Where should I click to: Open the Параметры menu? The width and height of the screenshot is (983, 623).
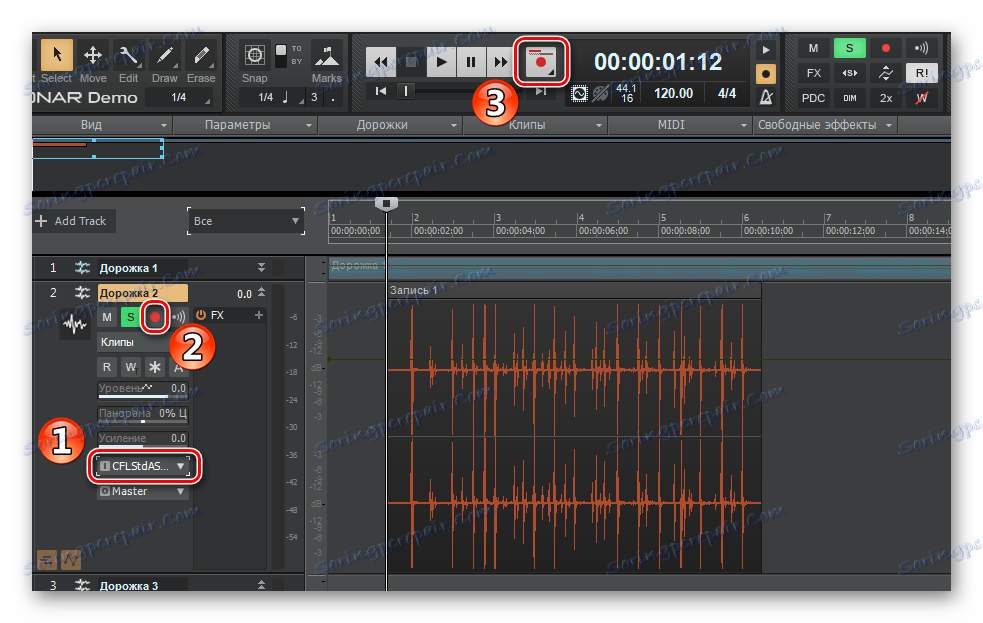(x=237, y=125)
